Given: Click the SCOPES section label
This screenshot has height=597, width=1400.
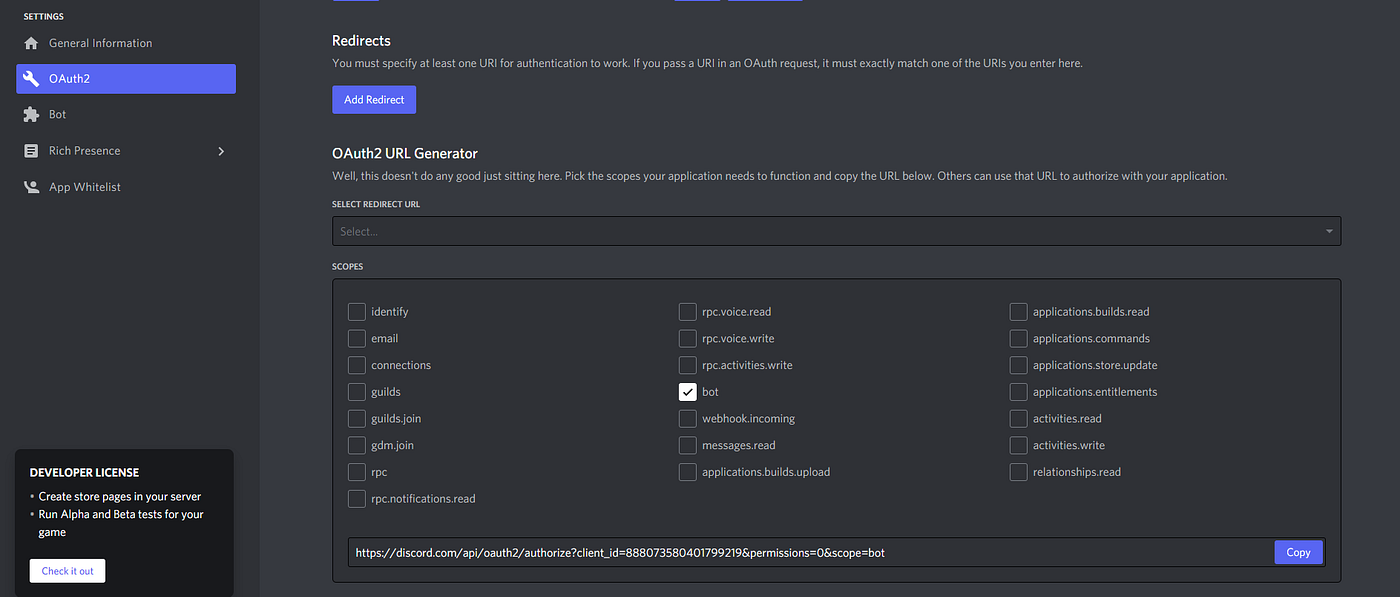Looking at the screenshot, I should coord(348,267).
